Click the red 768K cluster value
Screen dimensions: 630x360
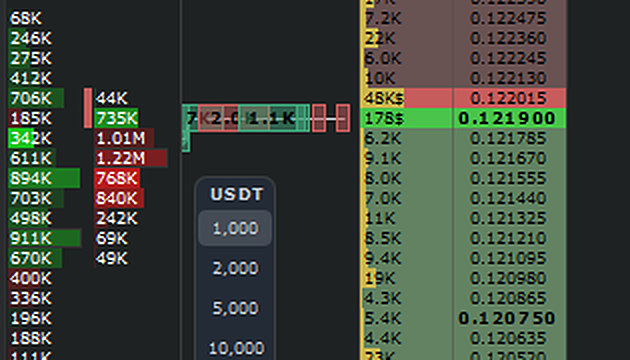click(117, 178)
